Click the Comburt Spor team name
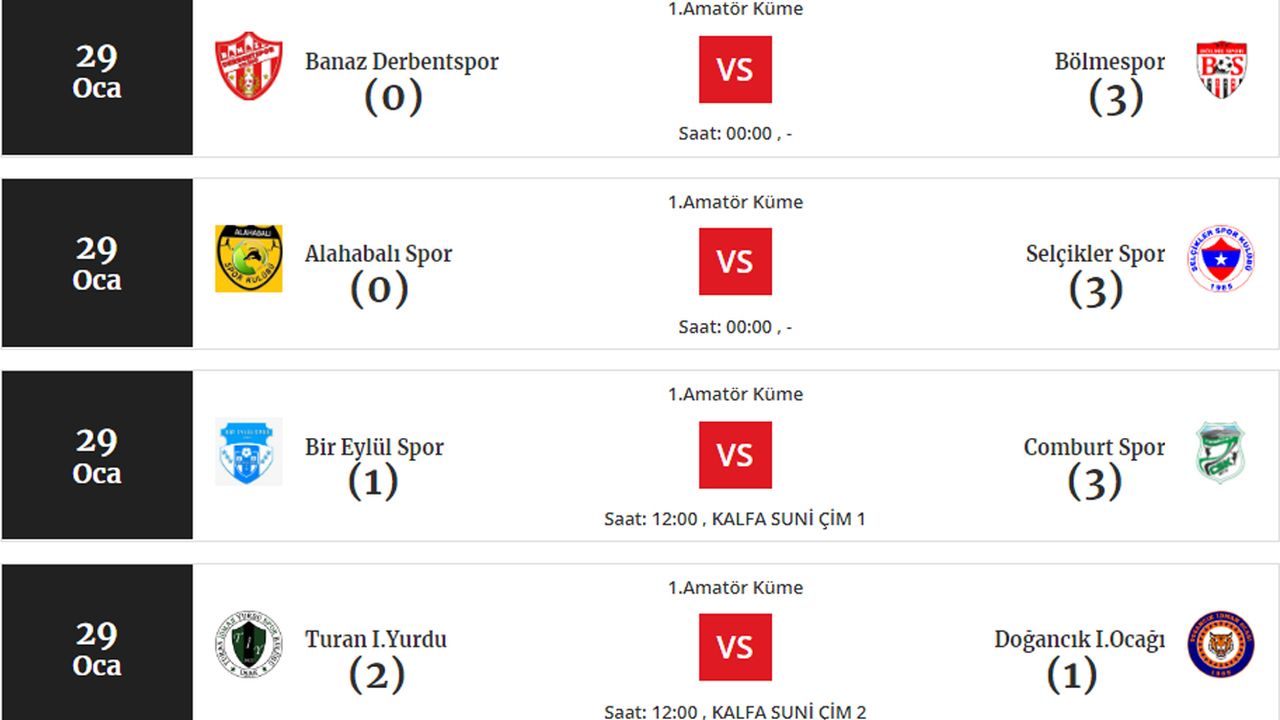1280x720 pixels. click(x=1094, y=447)
